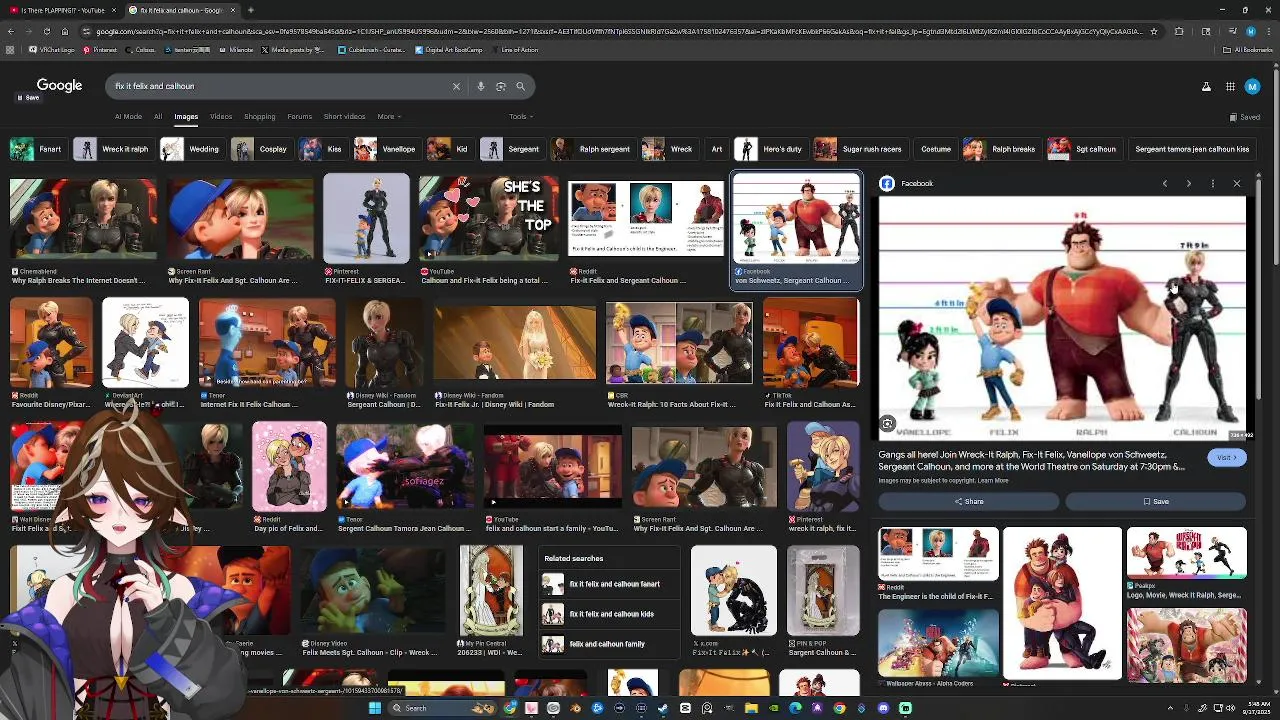Go back to the previous page
Image resolution: width=1280 pixels, height=720 pixels.
pos(10,31)
